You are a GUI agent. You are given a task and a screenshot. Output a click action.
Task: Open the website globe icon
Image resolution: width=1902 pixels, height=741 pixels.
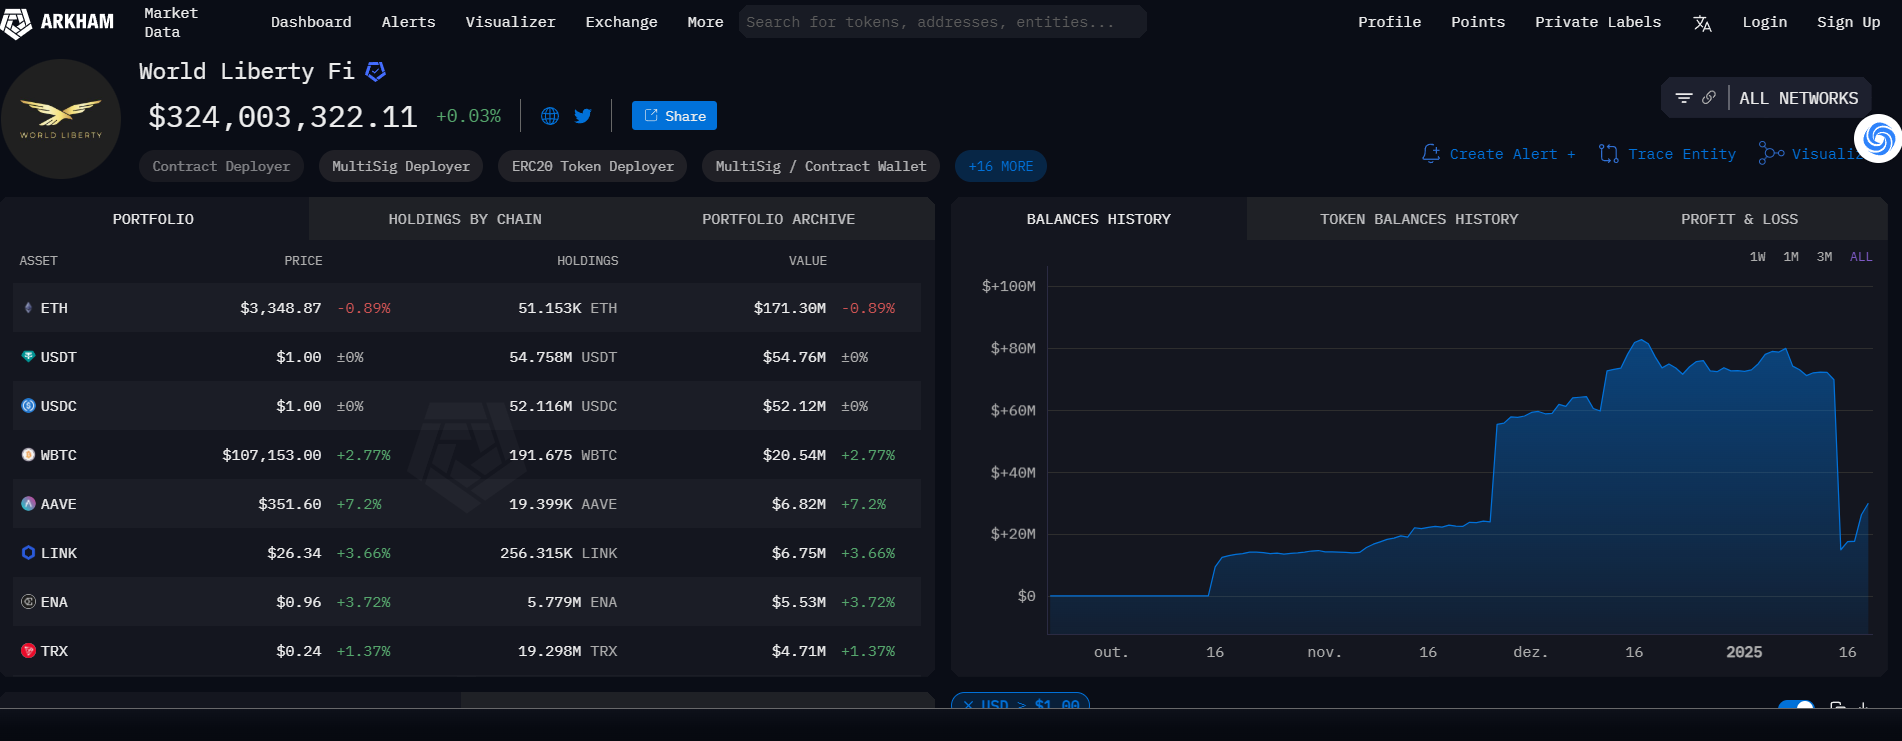coord(550,116)
